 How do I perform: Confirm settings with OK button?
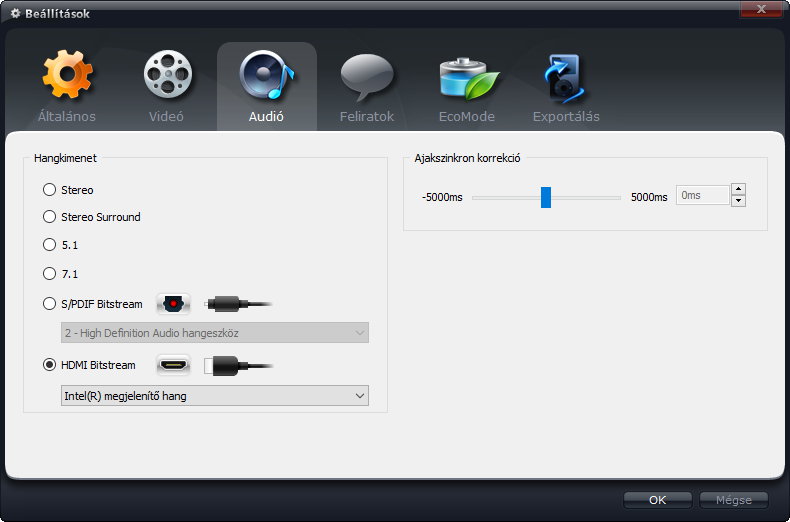(657, 500)
